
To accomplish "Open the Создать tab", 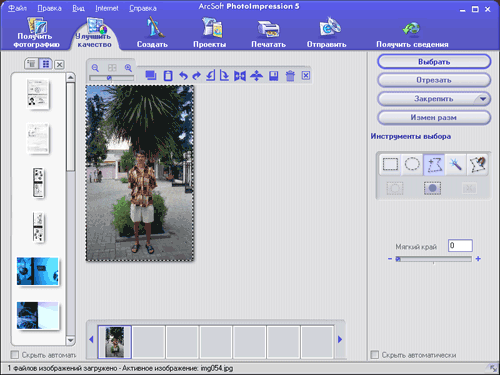I will coord(152,33).
